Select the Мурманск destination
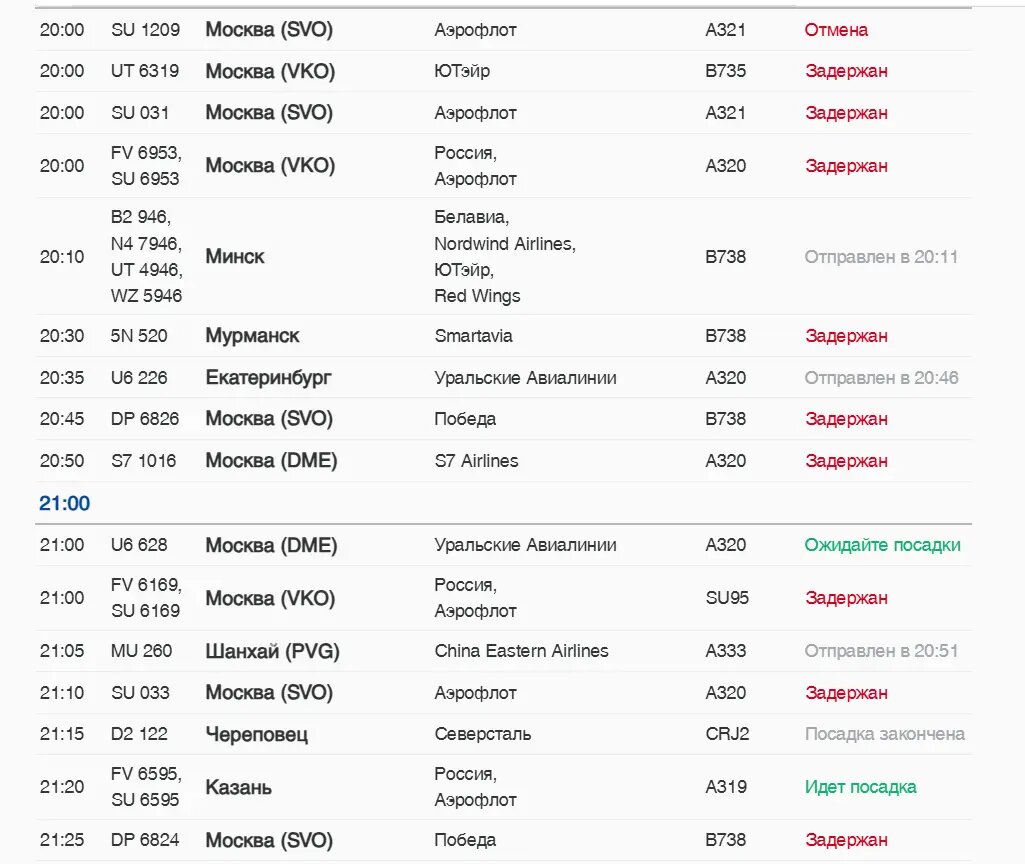This screenshot has height=864, width=1025. point(252,336)
